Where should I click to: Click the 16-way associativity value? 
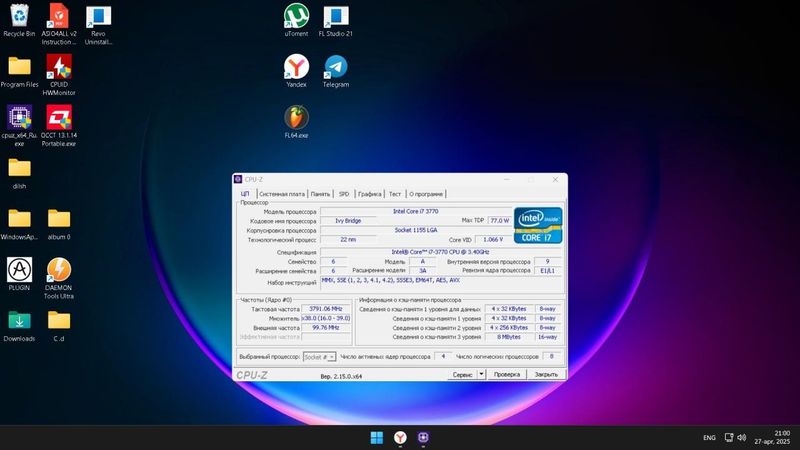pyautogui.click(x=547, y=337)
